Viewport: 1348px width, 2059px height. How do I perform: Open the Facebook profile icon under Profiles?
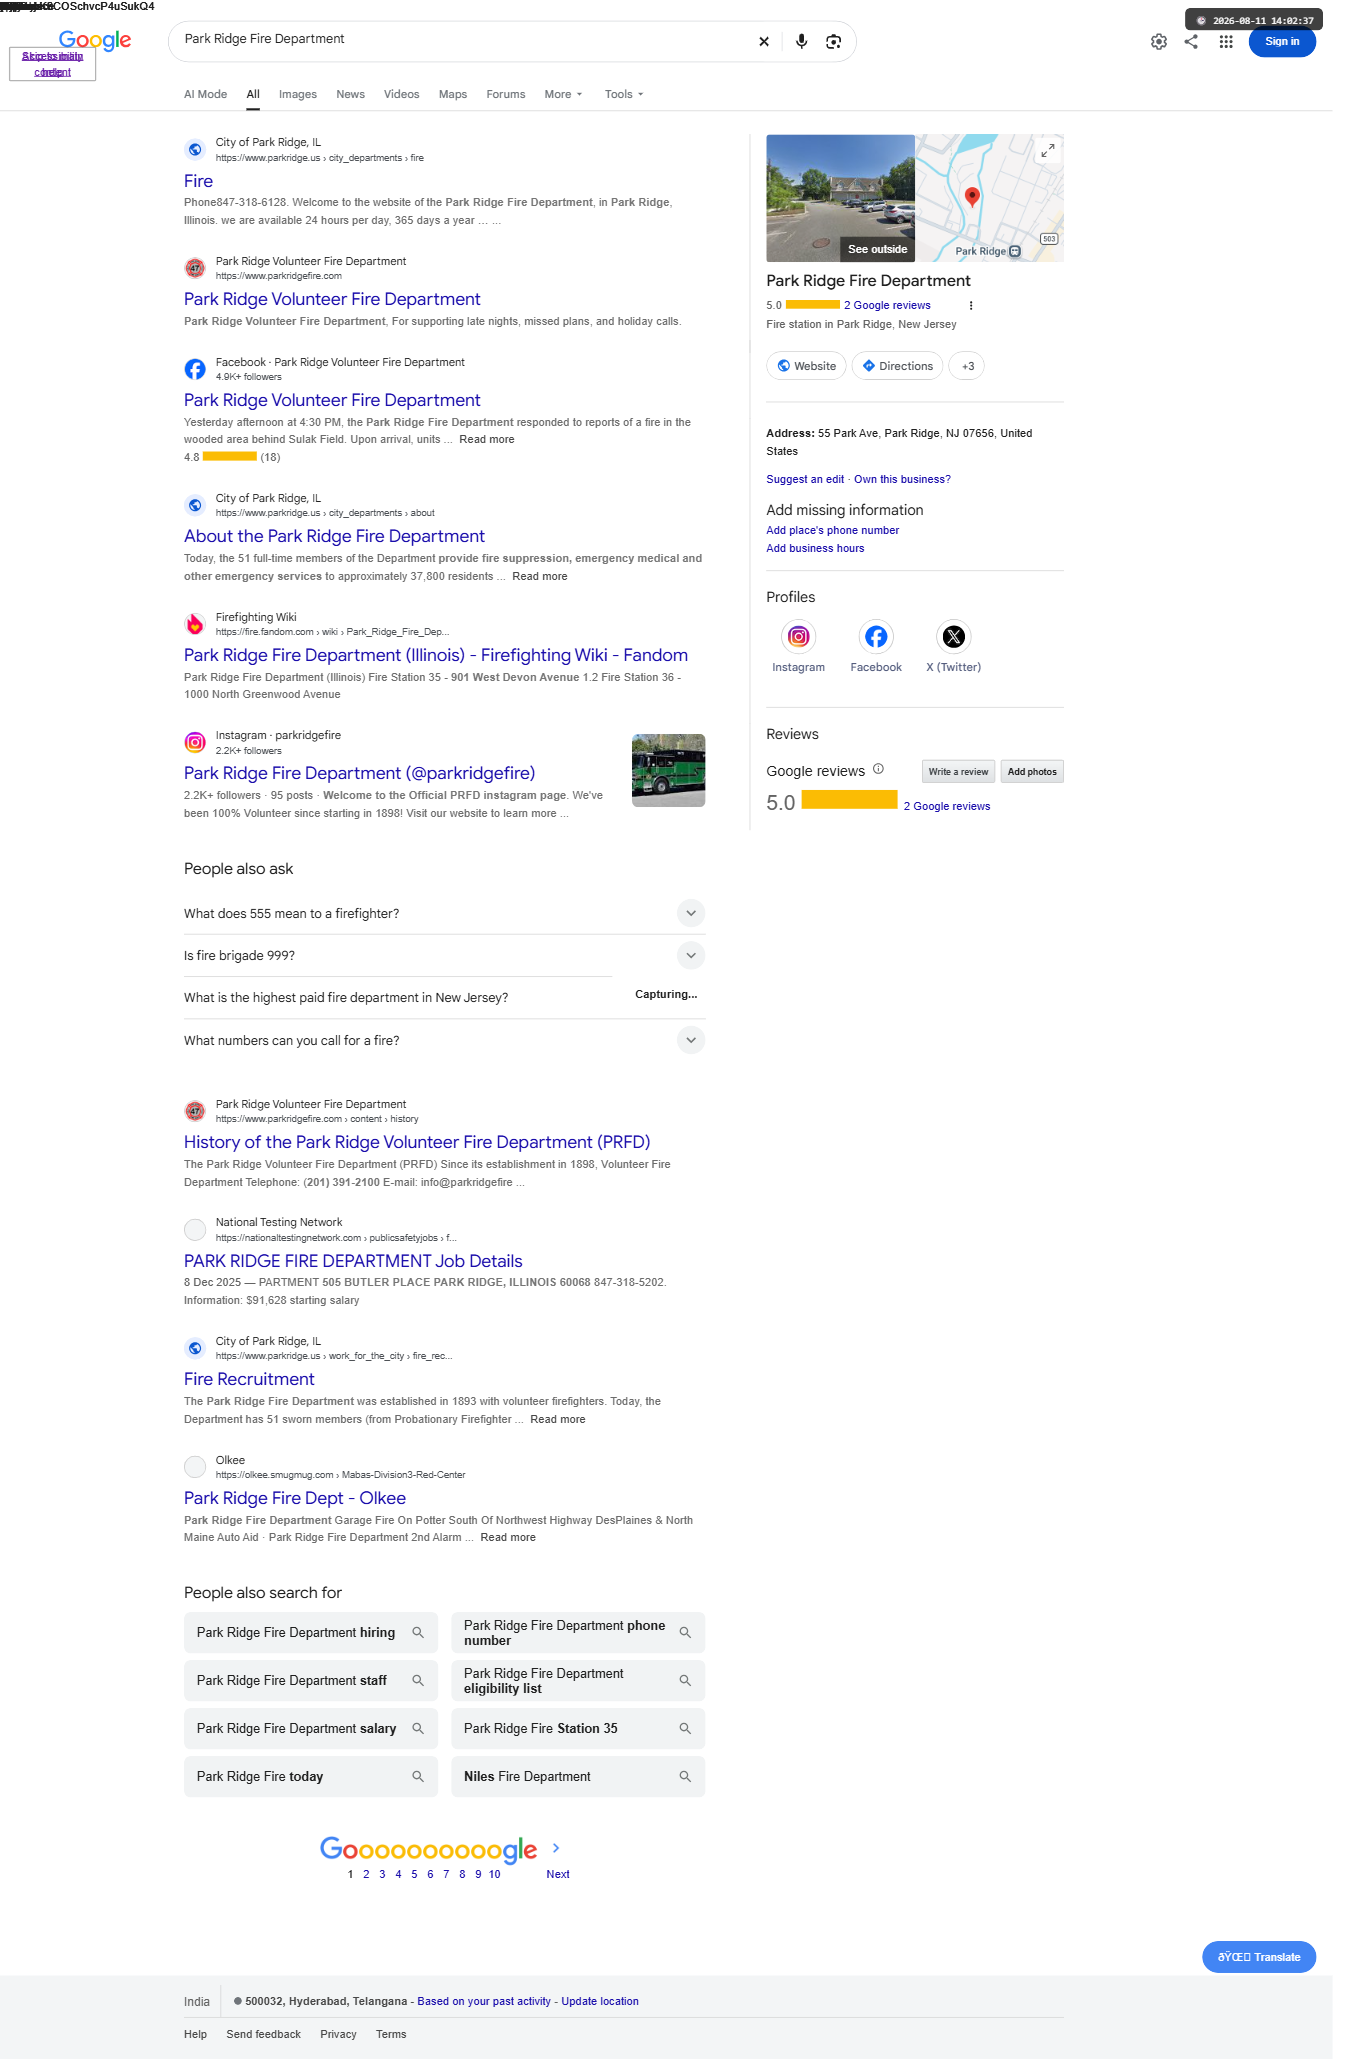click(876, 637)
